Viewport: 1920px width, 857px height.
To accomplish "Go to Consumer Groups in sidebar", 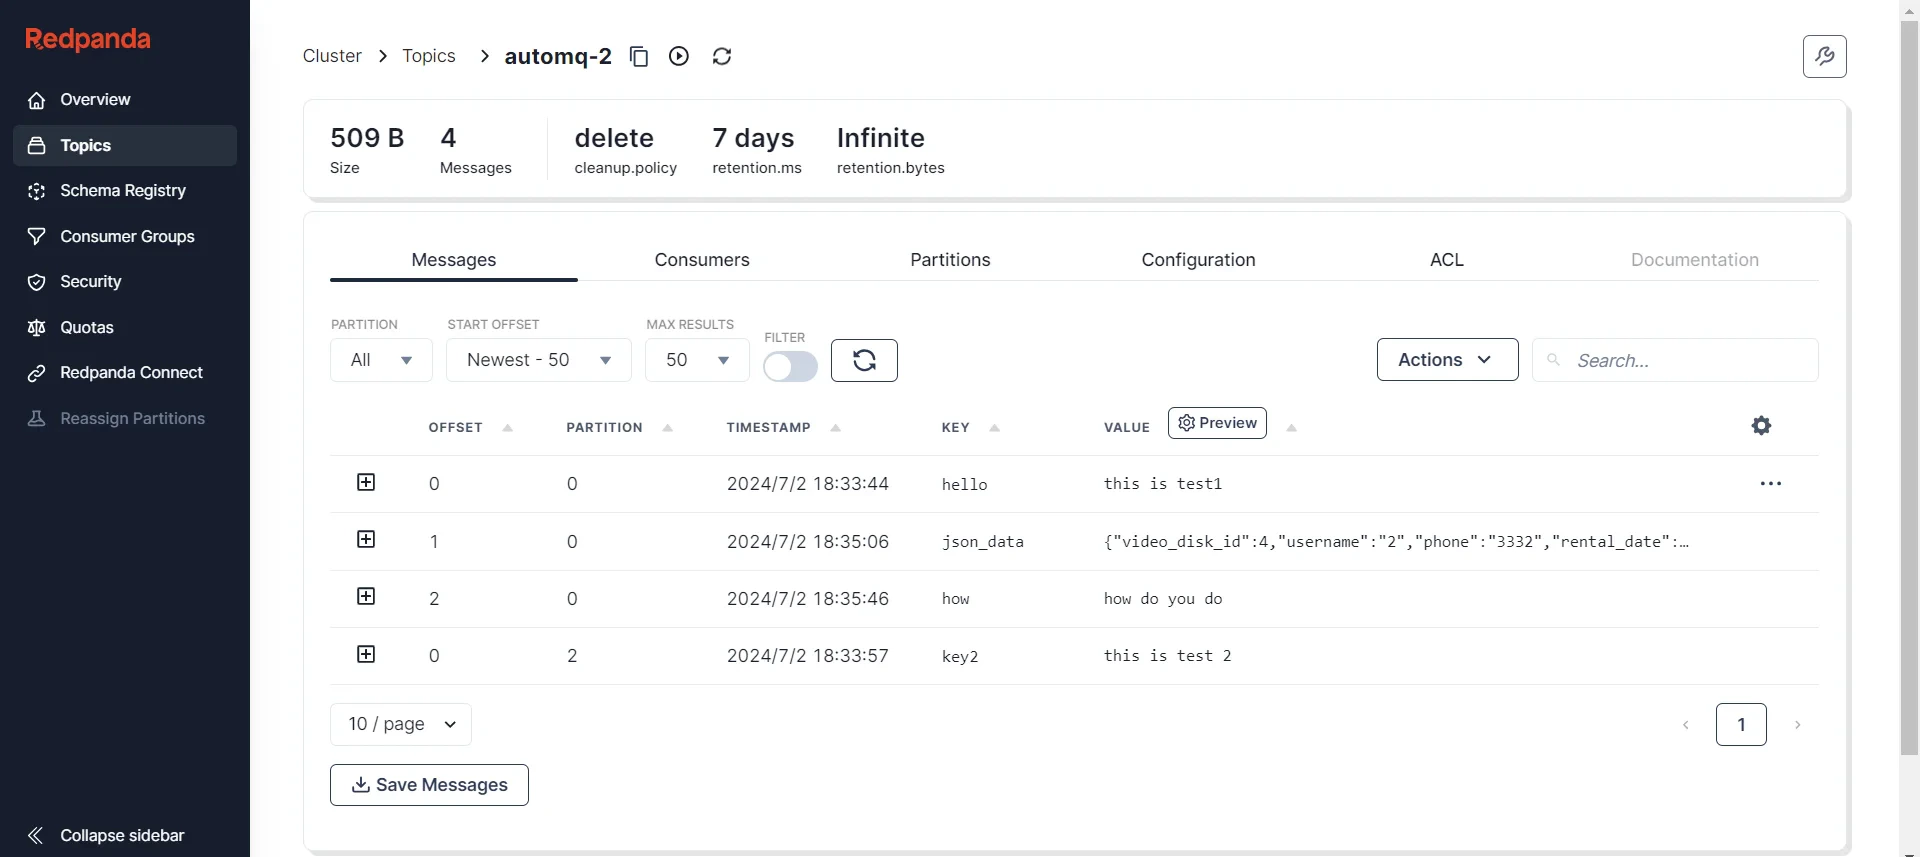I will [125, 237].
